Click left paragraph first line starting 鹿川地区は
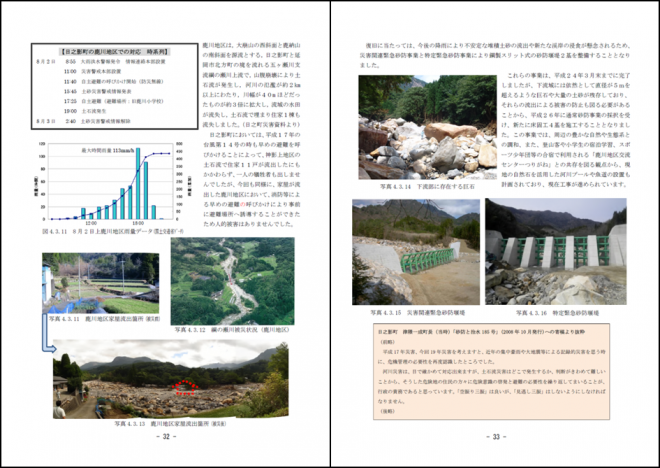Viewport: 660px width, 468px height. coord(252,45)
